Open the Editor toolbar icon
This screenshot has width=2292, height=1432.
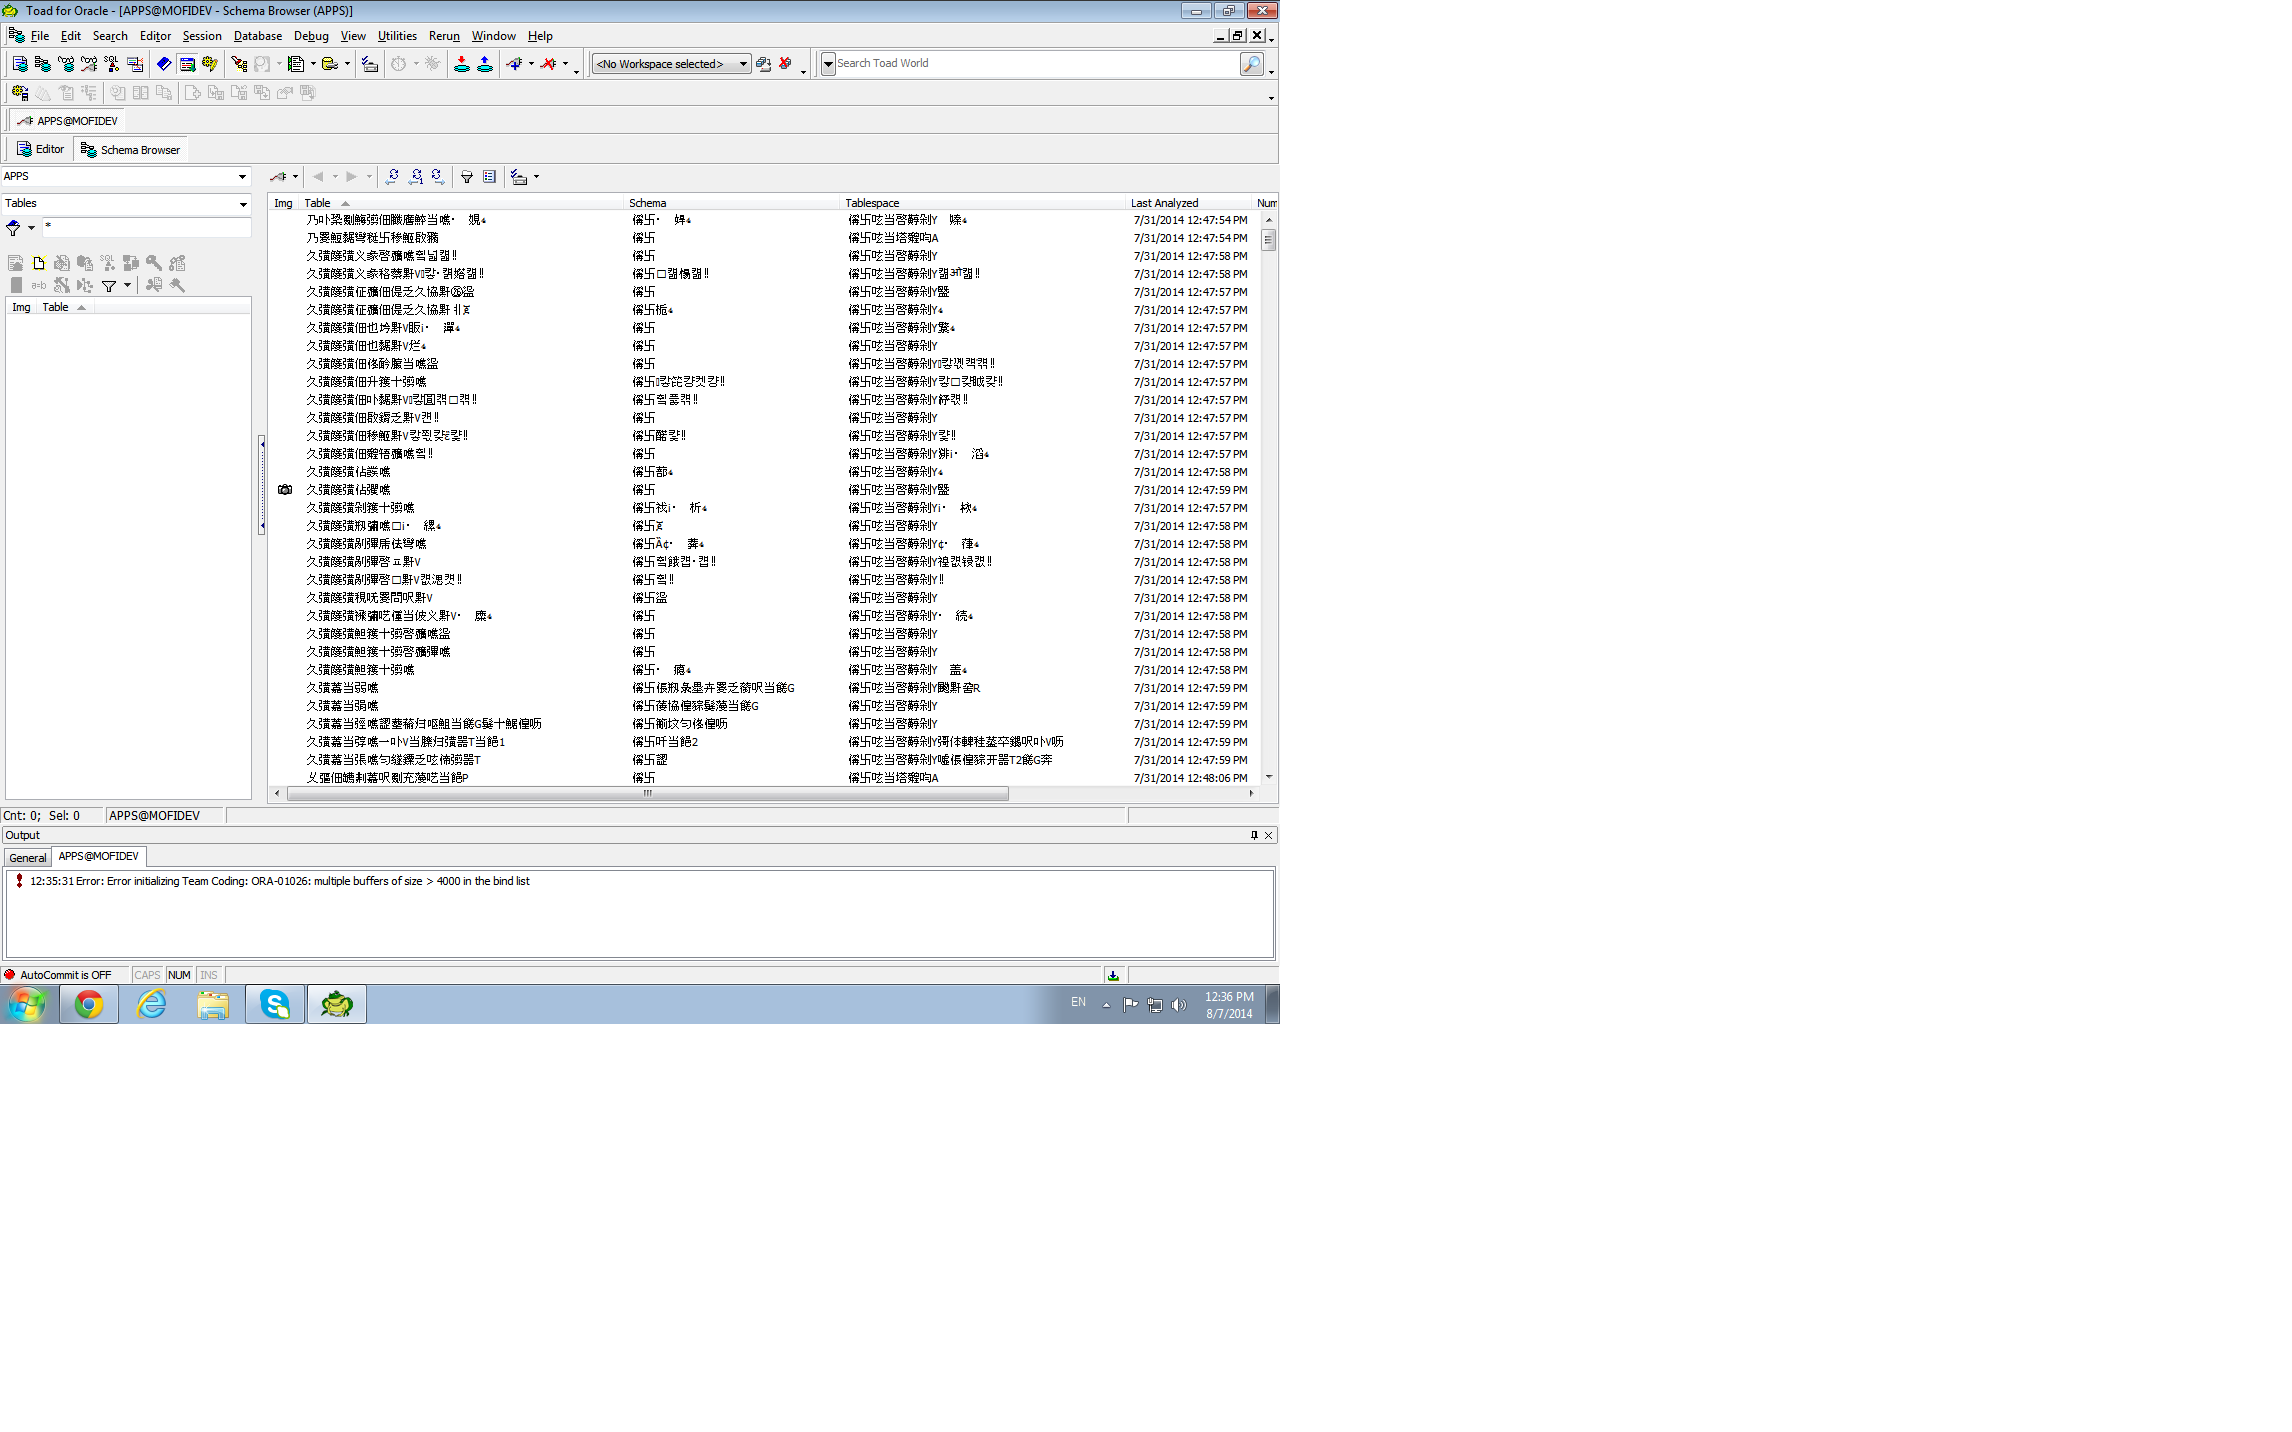(x=20, y=64)
